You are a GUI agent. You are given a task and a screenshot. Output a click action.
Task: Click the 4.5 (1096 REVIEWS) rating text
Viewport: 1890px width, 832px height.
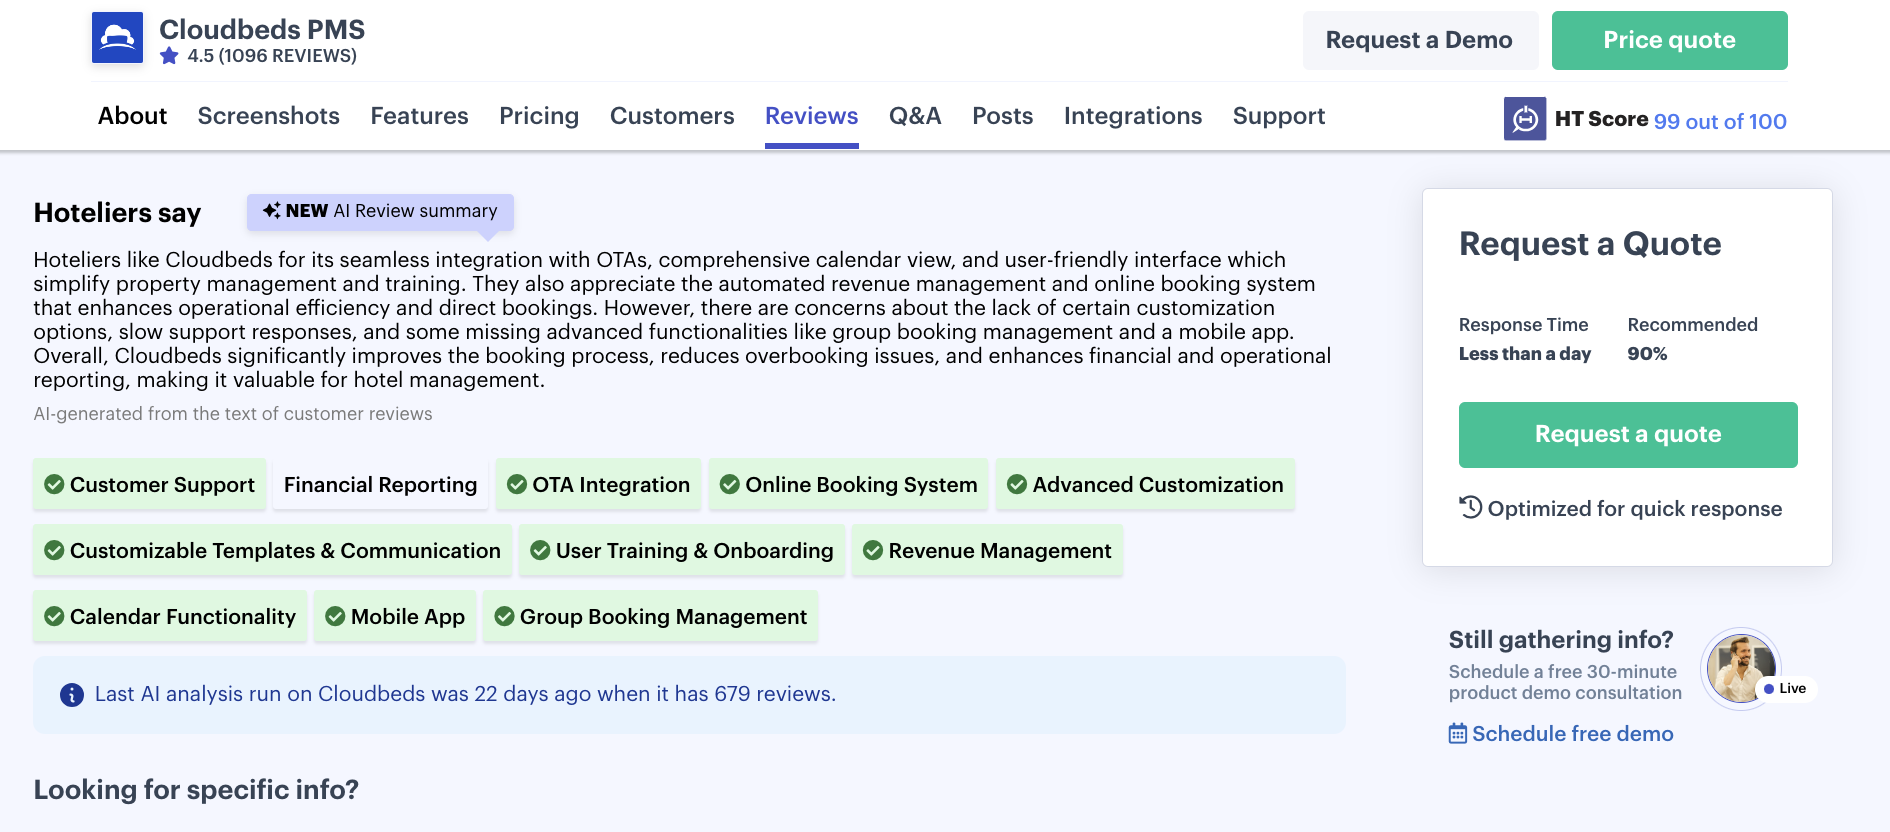point(272,56)
